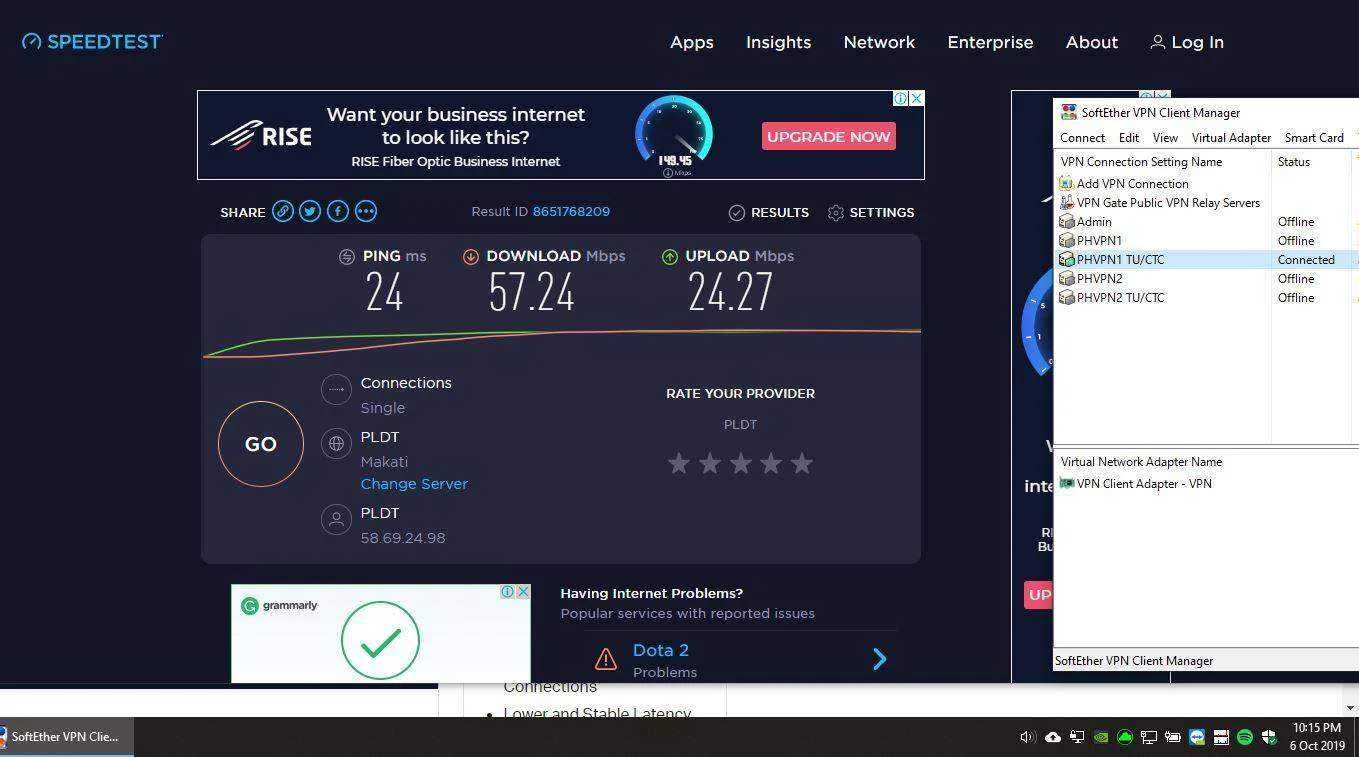The image size is (1359, 757).
Task: Click the Speedtest logo
Action: coord(92,41)
